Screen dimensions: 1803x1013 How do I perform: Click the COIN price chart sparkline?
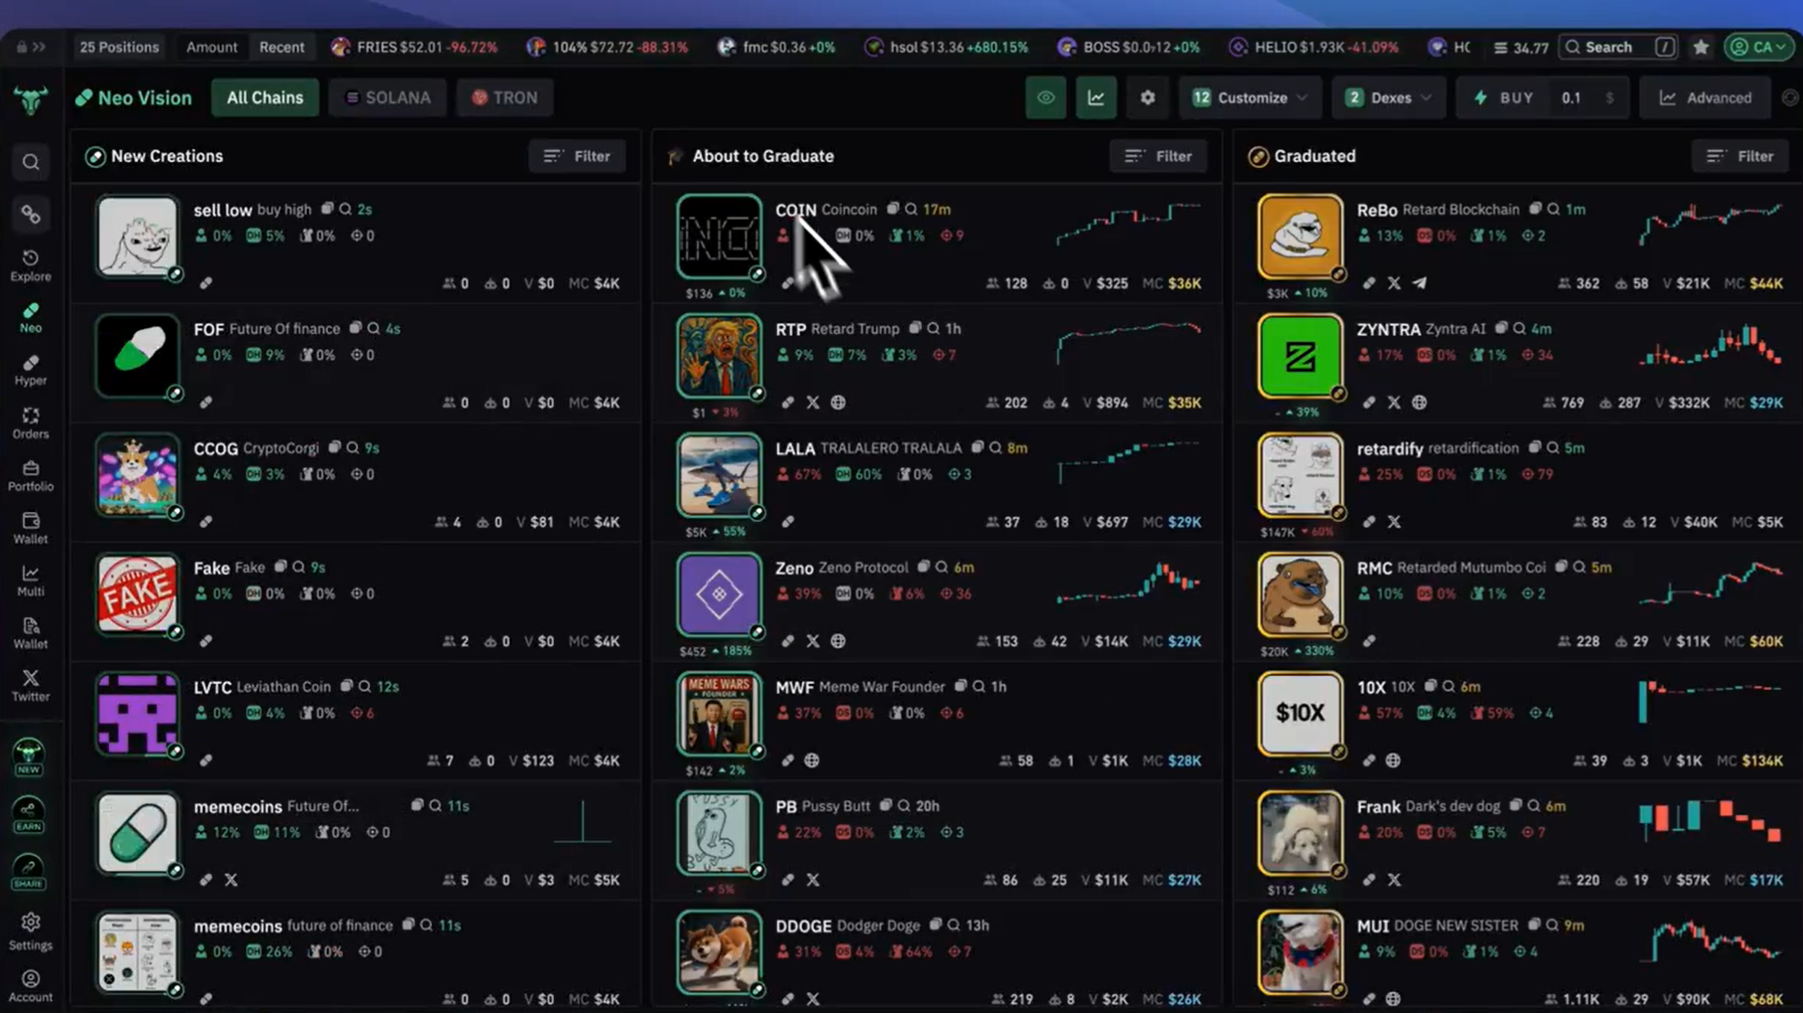(1128, 223)
